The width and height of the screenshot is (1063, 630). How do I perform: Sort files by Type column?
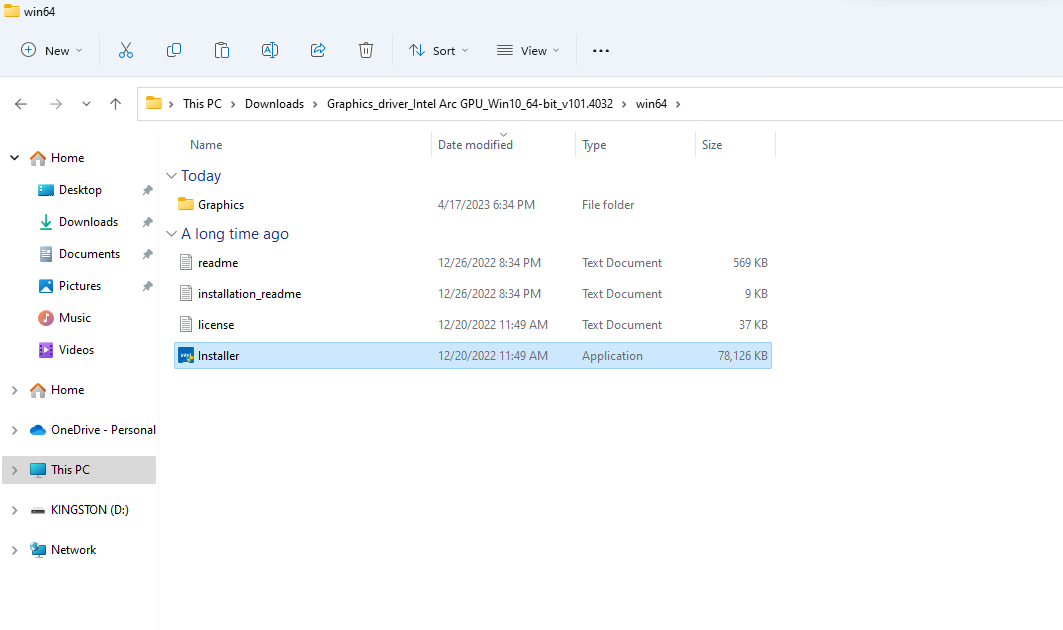point(594,144)
